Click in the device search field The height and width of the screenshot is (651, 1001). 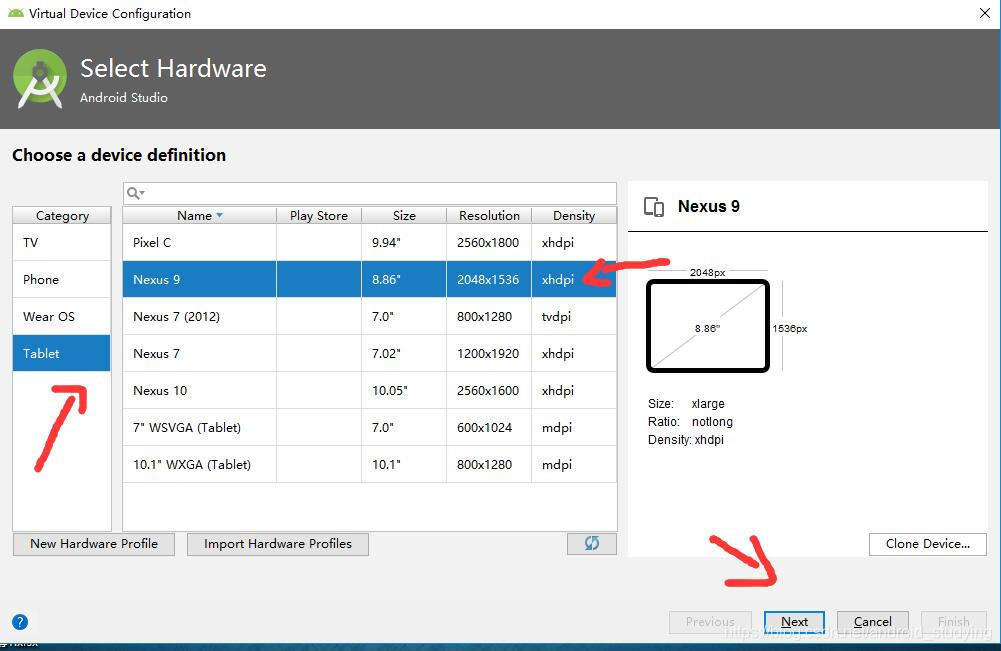click(x=370, y=193)
